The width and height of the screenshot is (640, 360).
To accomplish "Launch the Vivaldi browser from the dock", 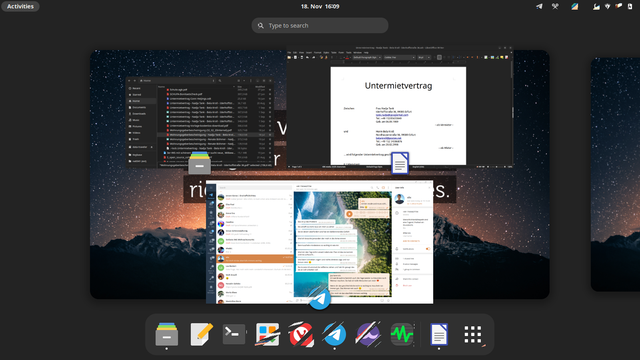I will click(301, 334).
